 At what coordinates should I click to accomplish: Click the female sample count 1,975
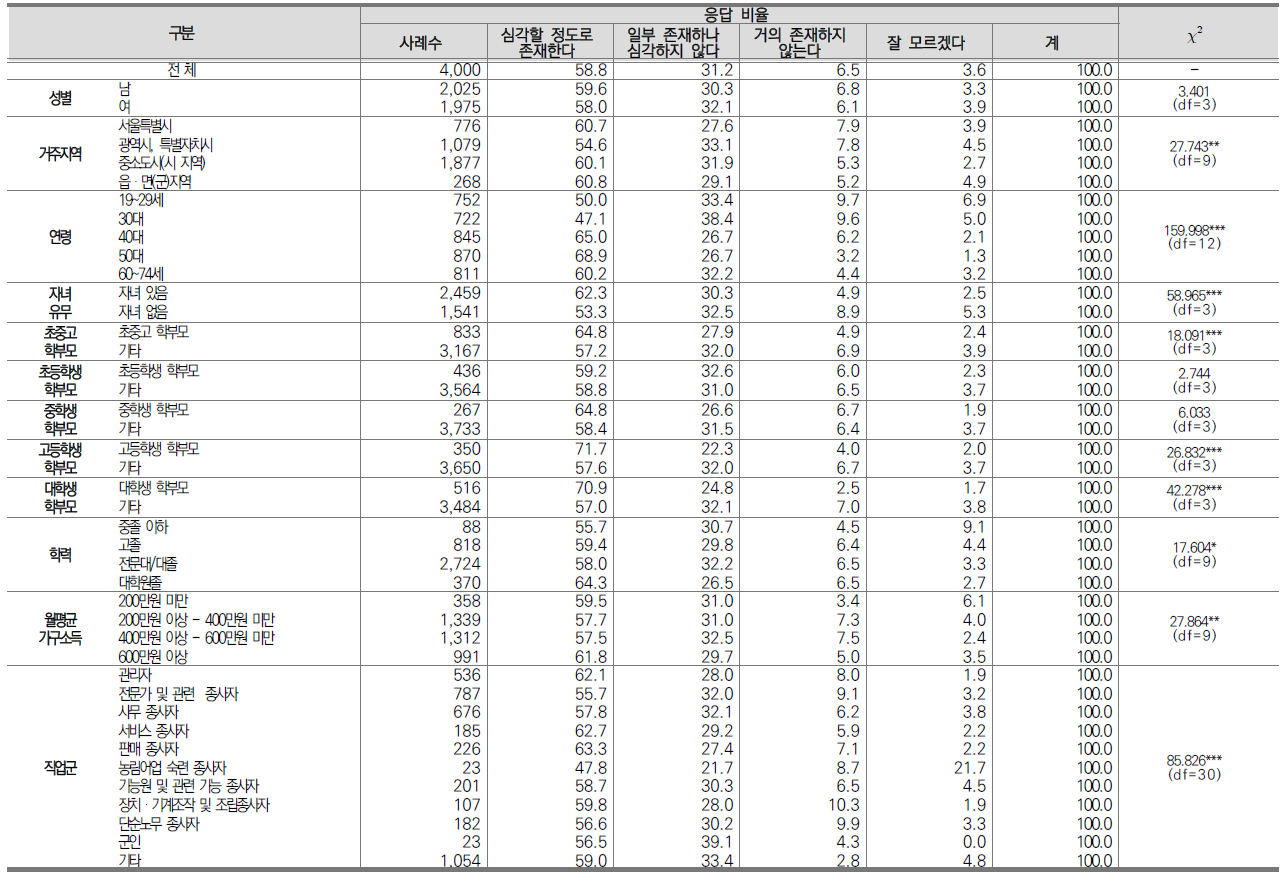[459, 107]
